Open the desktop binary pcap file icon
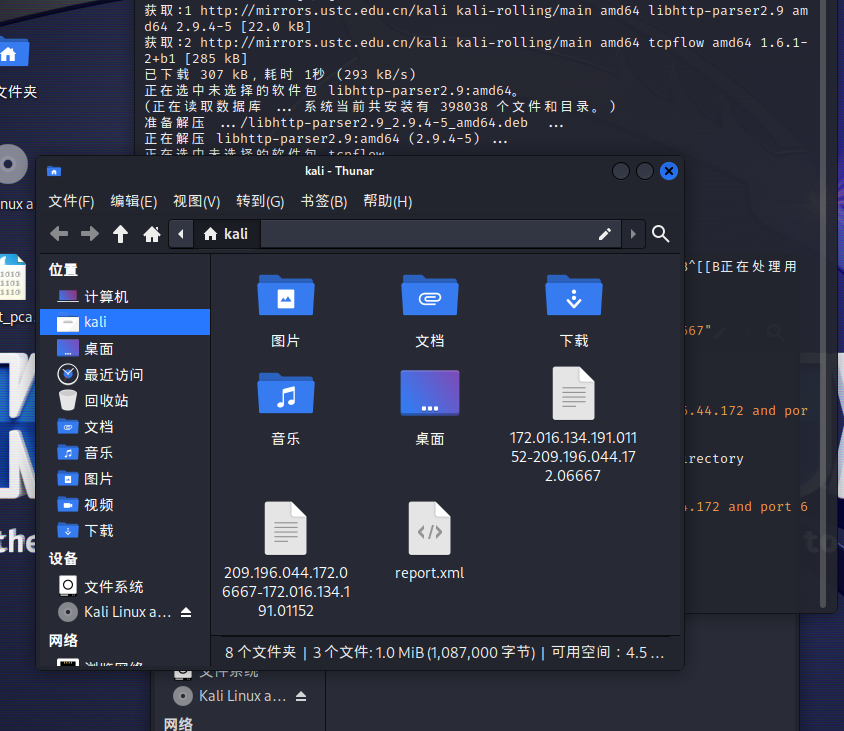The width and height of the screenshot is (844, 731). (13, 277)
